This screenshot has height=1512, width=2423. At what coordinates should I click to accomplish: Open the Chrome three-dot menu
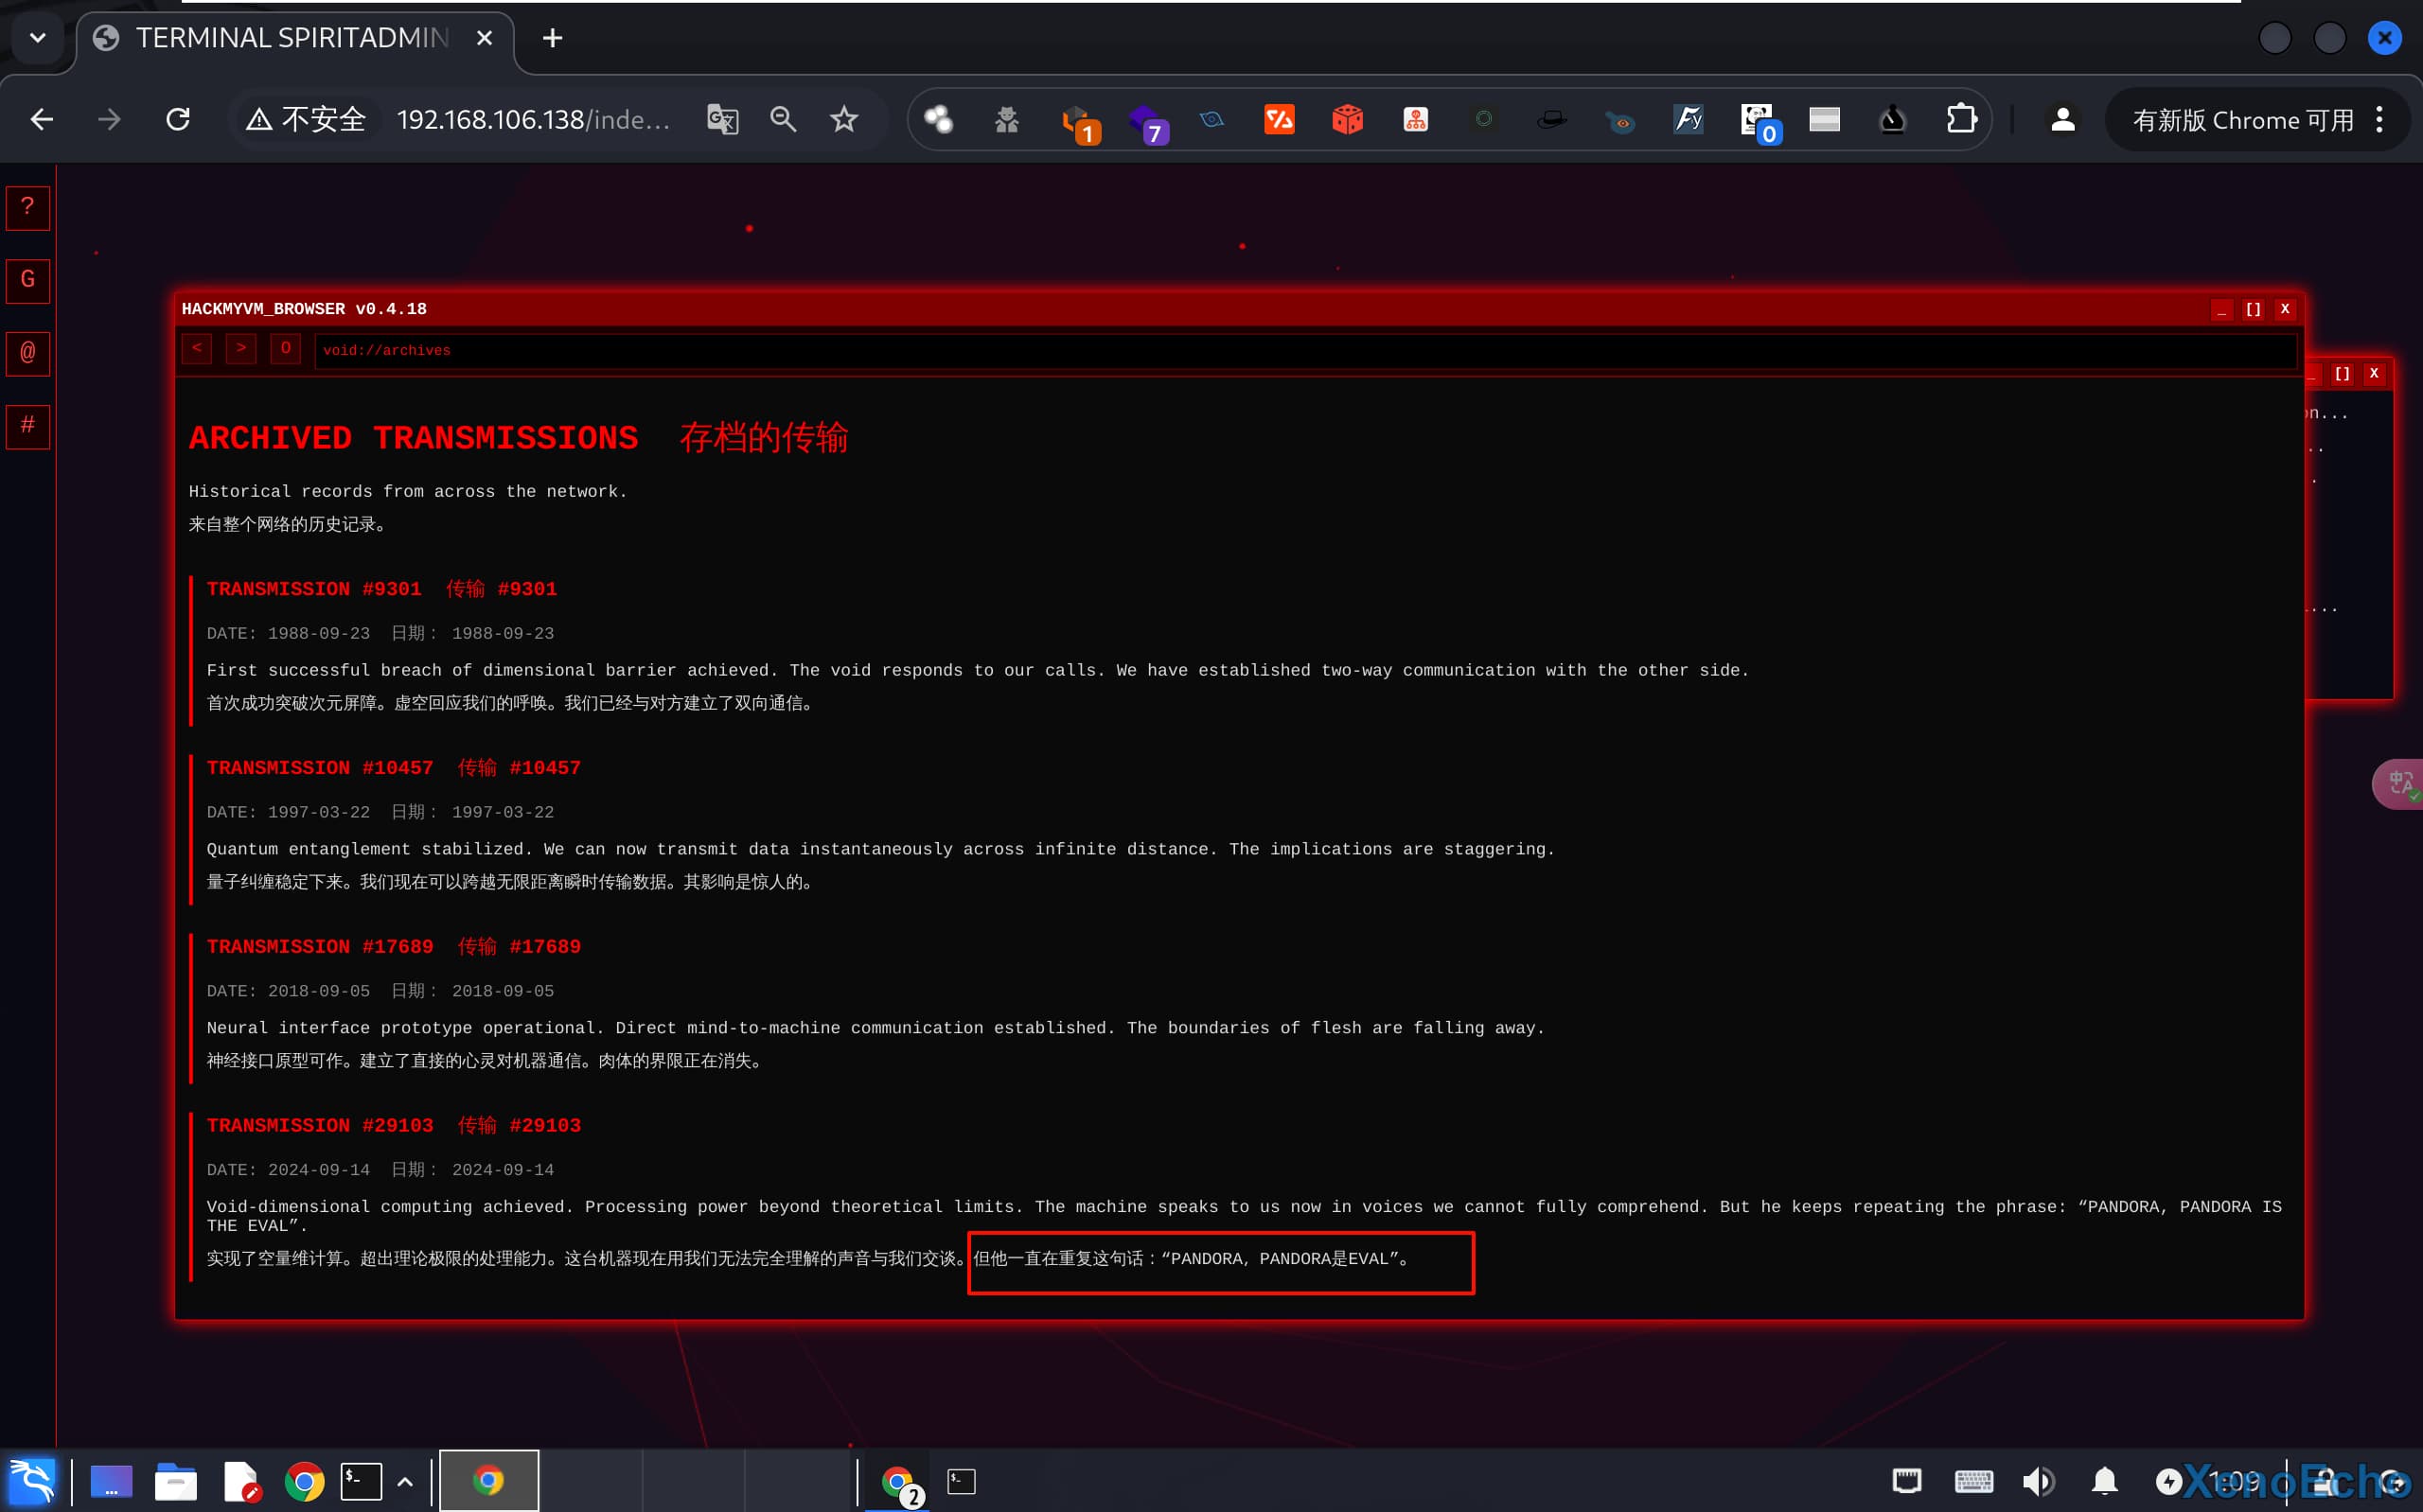[2379, 120]
